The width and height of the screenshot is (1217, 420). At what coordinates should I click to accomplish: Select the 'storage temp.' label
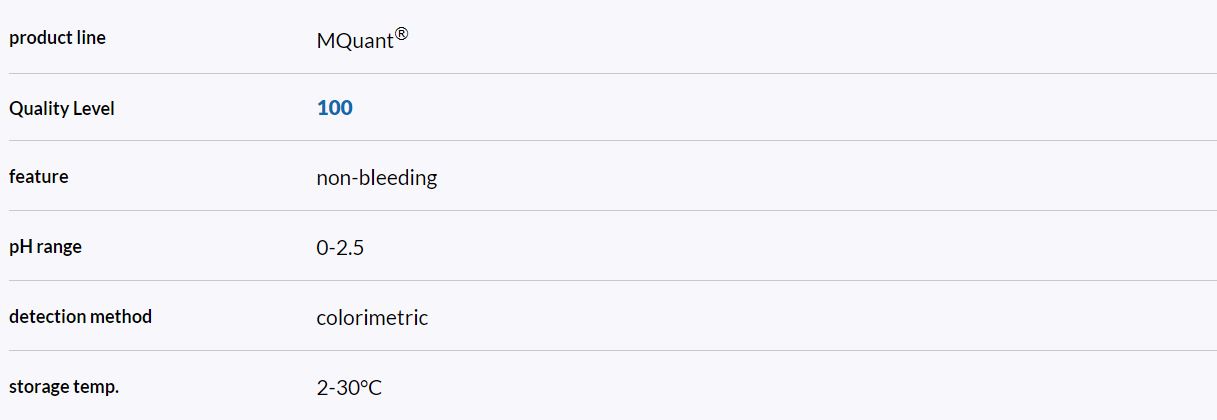pos(64,386)
